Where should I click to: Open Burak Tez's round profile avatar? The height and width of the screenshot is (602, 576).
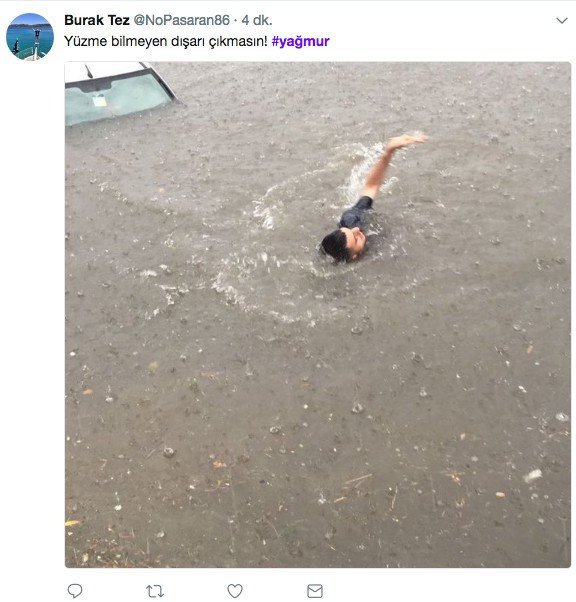[30, 36]
